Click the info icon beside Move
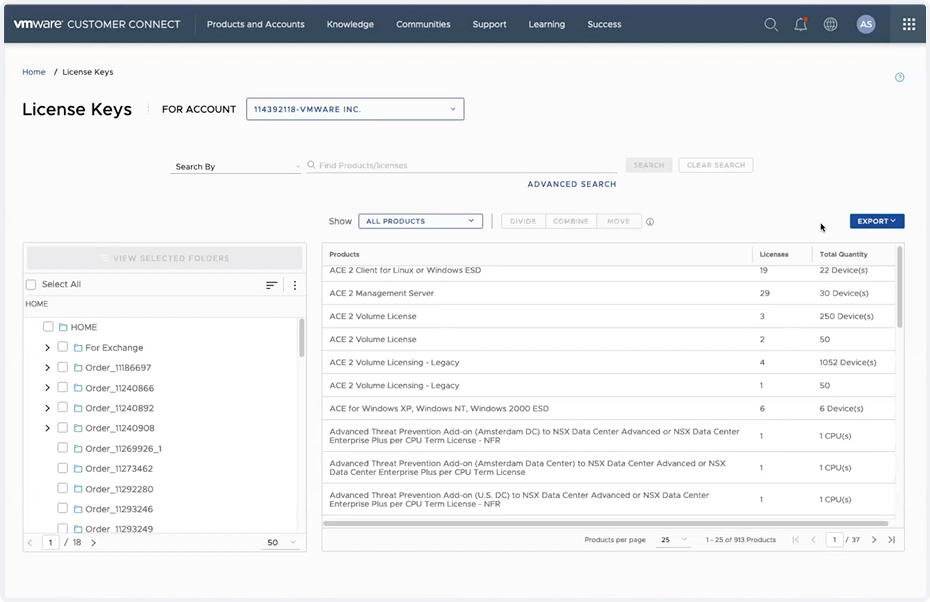 (650, 222)
